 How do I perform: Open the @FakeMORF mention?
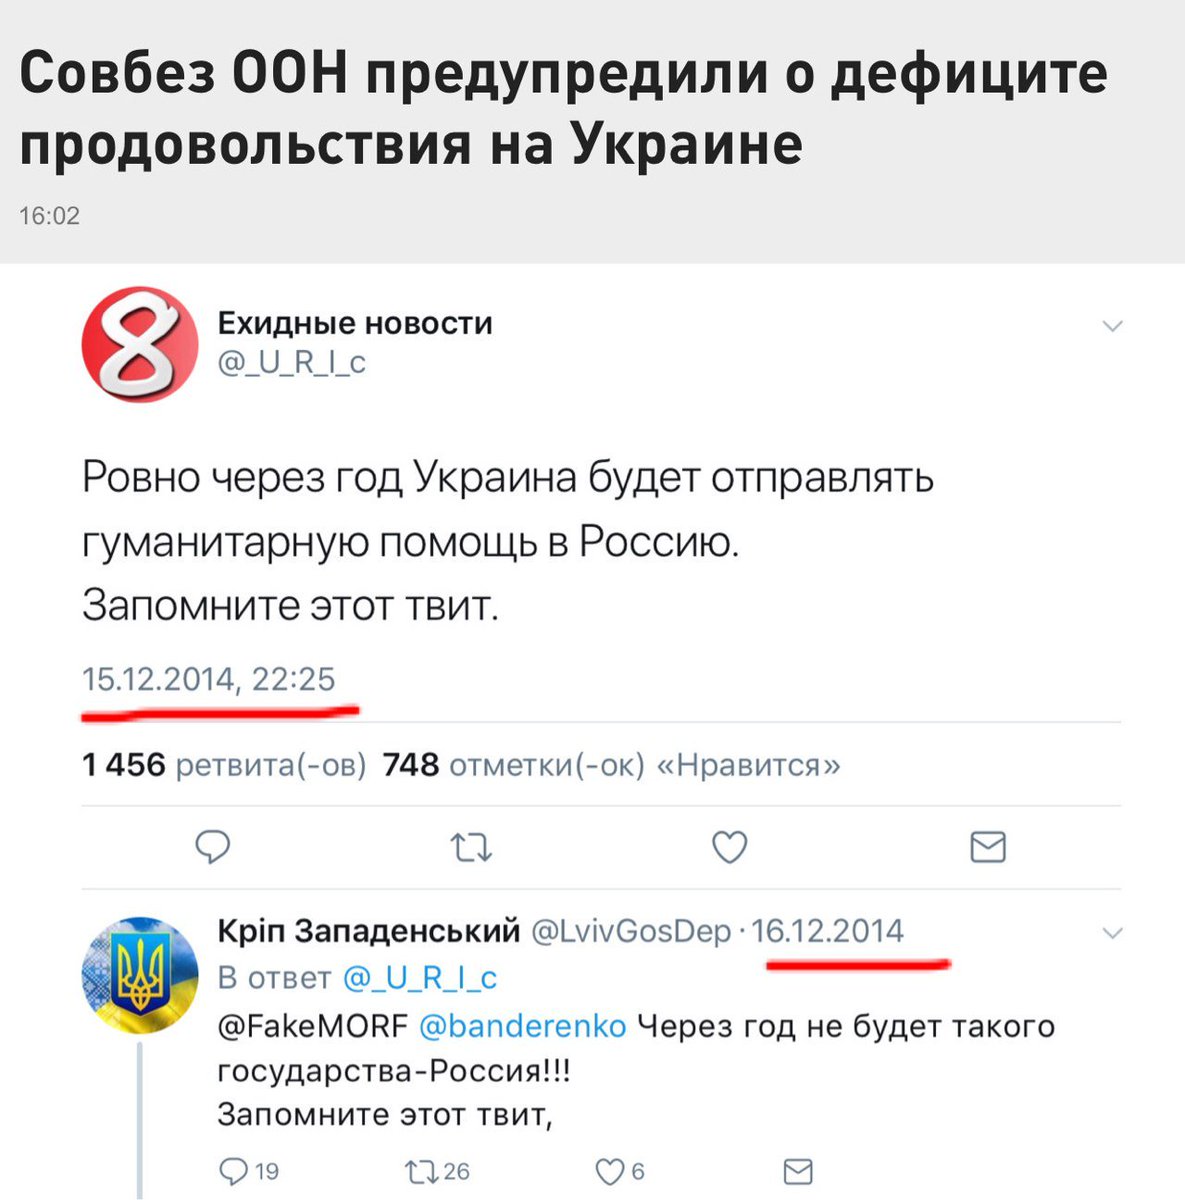313,1026
